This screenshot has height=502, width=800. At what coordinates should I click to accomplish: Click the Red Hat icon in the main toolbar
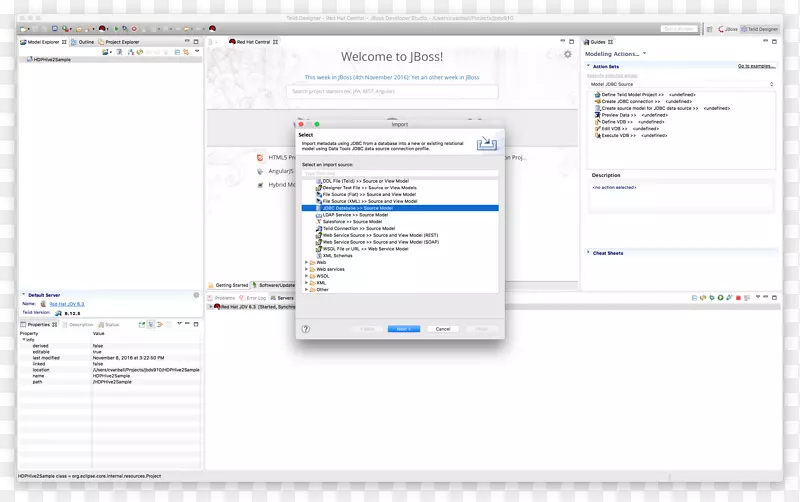click(212, 29)
